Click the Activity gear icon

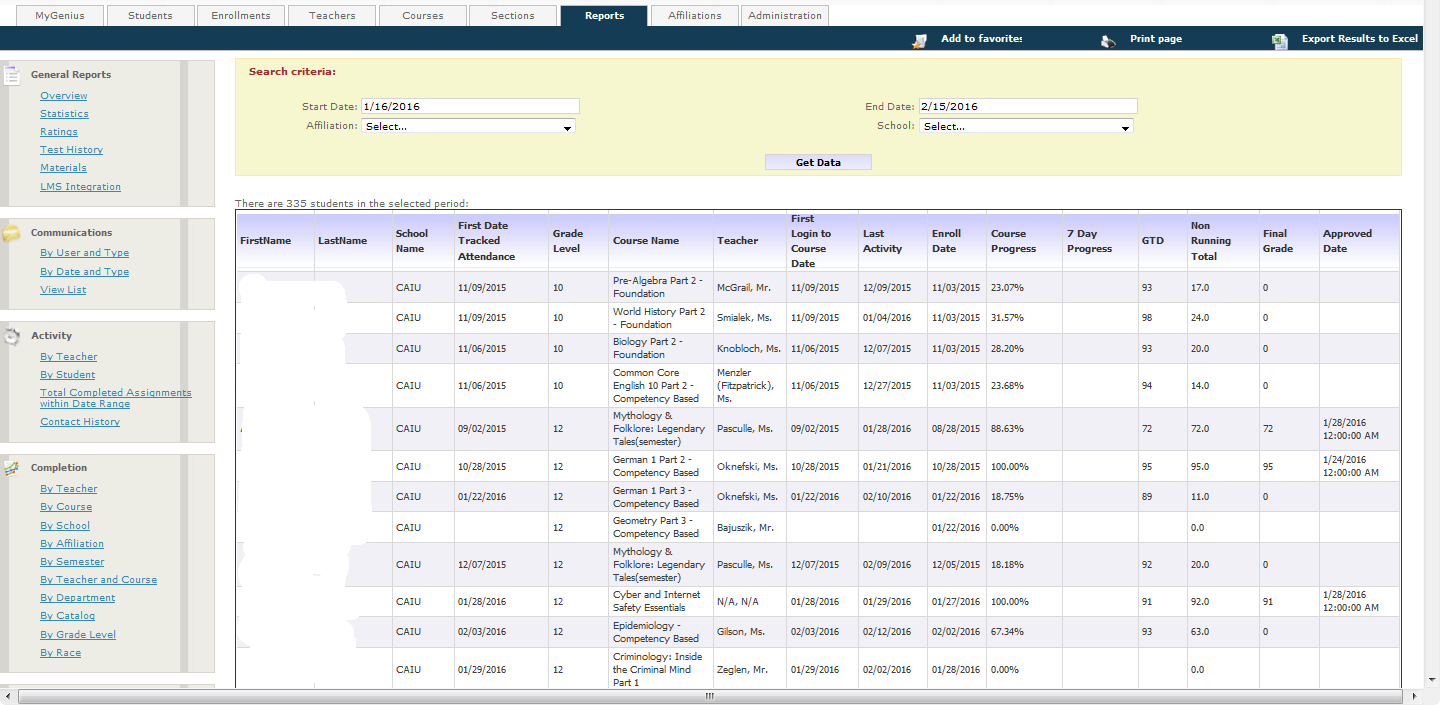tap(12, 335)
